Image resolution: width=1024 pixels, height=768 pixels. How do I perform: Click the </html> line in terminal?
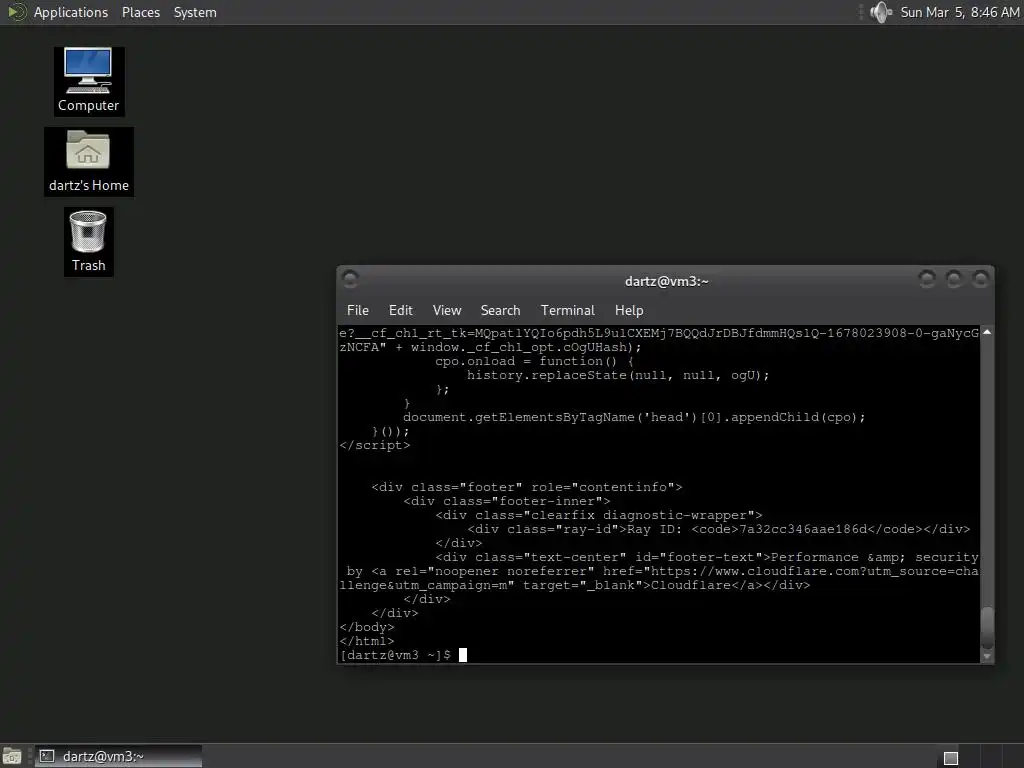click(367, 641)
